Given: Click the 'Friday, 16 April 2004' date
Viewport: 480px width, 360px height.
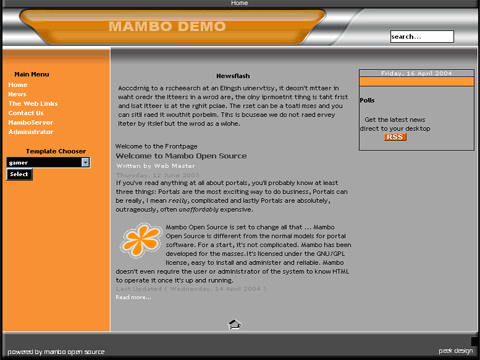Looking at the screenshot, I should coord(416,73).
